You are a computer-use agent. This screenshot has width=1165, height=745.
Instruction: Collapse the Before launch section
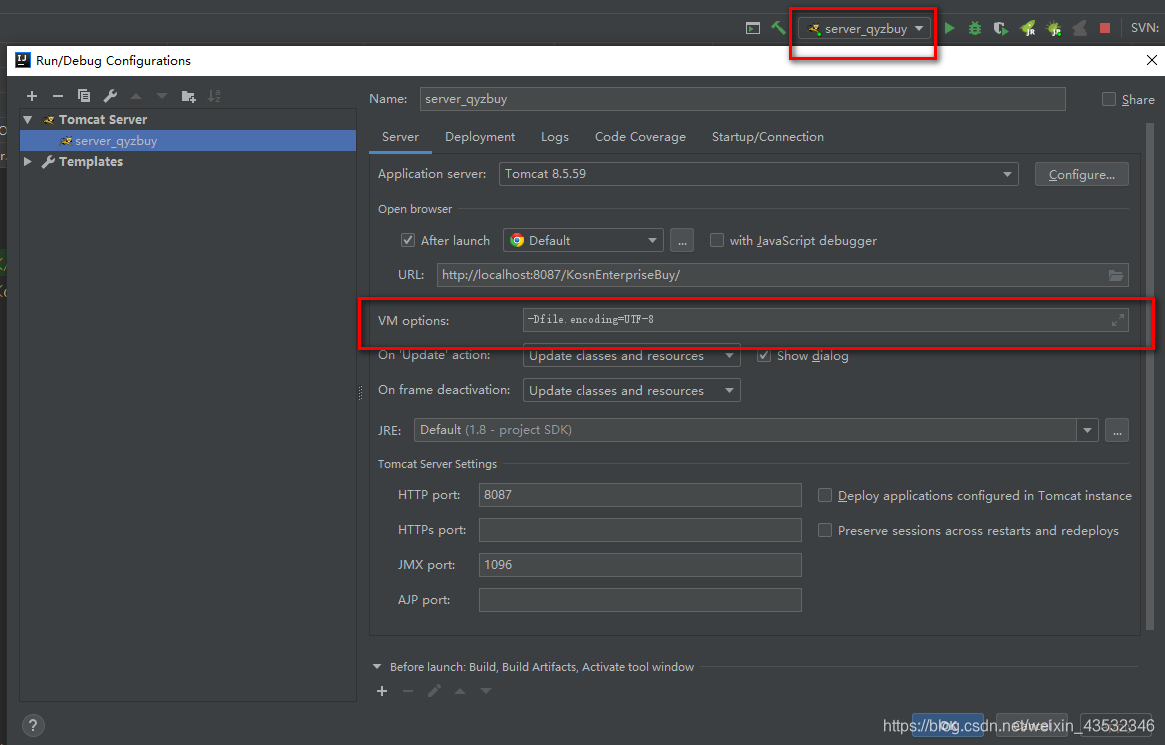click(377, 667)
